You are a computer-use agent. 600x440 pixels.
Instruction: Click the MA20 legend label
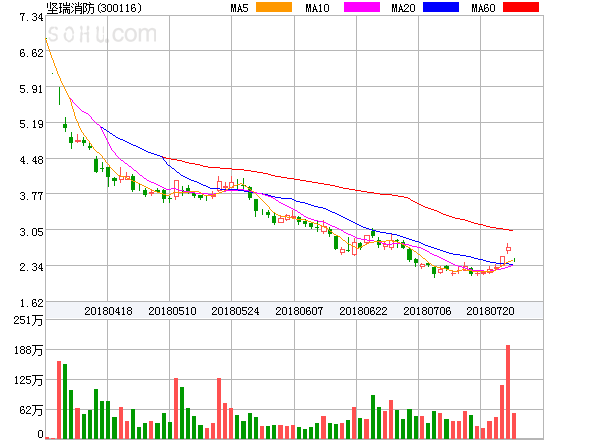403,8
